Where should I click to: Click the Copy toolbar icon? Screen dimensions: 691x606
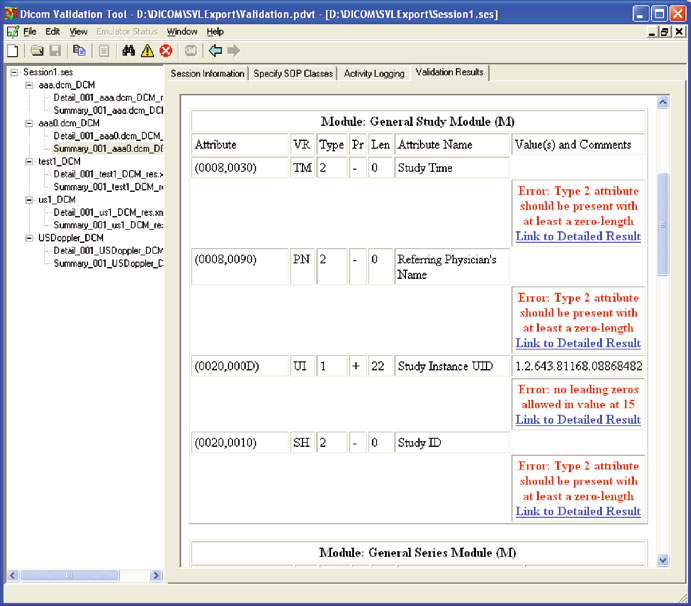coord(78,50)
